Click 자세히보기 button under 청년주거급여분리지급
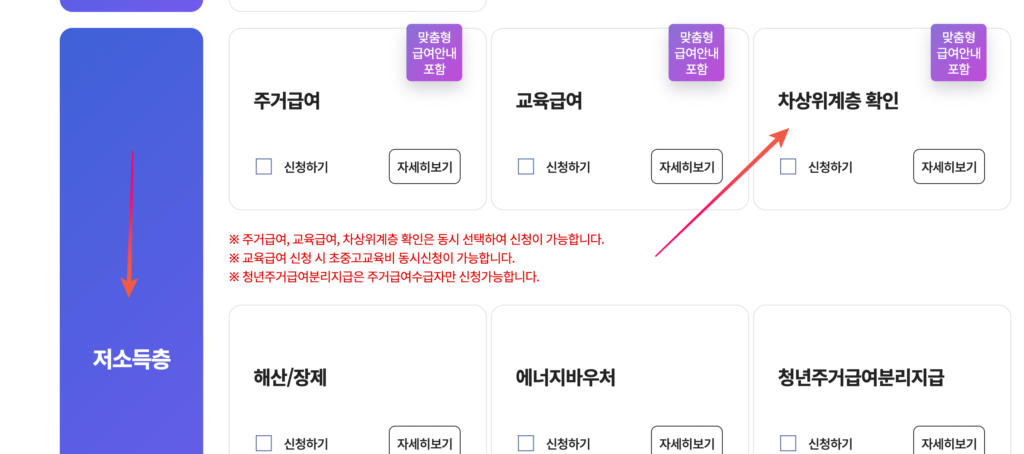This screenshot has width=1024, height=454. click(948, 442)
